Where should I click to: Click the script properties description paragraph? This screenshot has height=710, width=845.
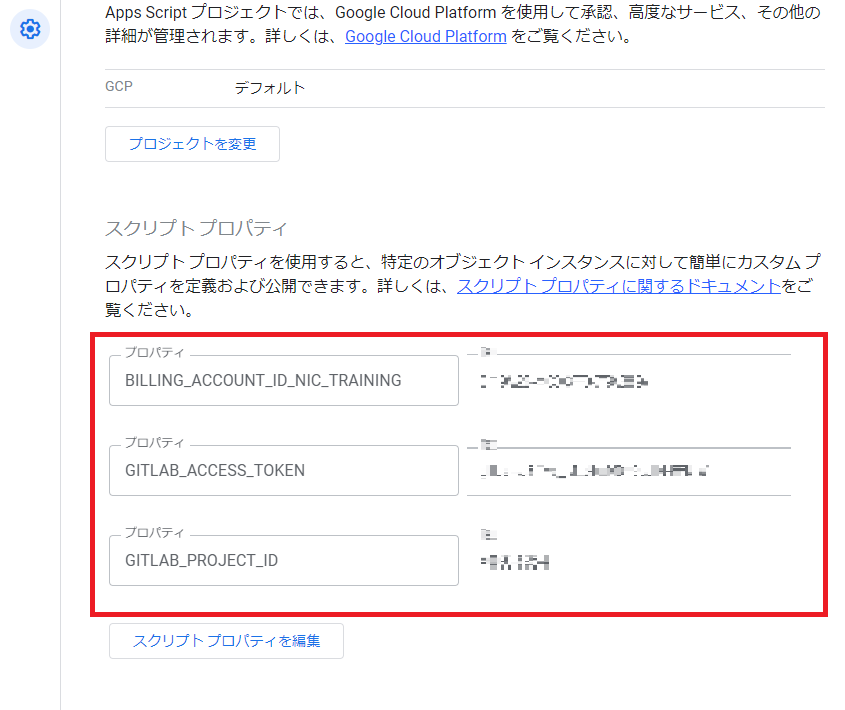(x=463, y=286)
